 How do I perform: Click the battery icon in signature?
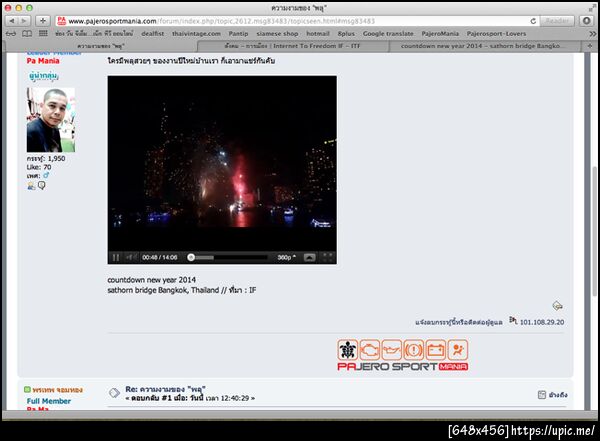click(x=435, y=350)
